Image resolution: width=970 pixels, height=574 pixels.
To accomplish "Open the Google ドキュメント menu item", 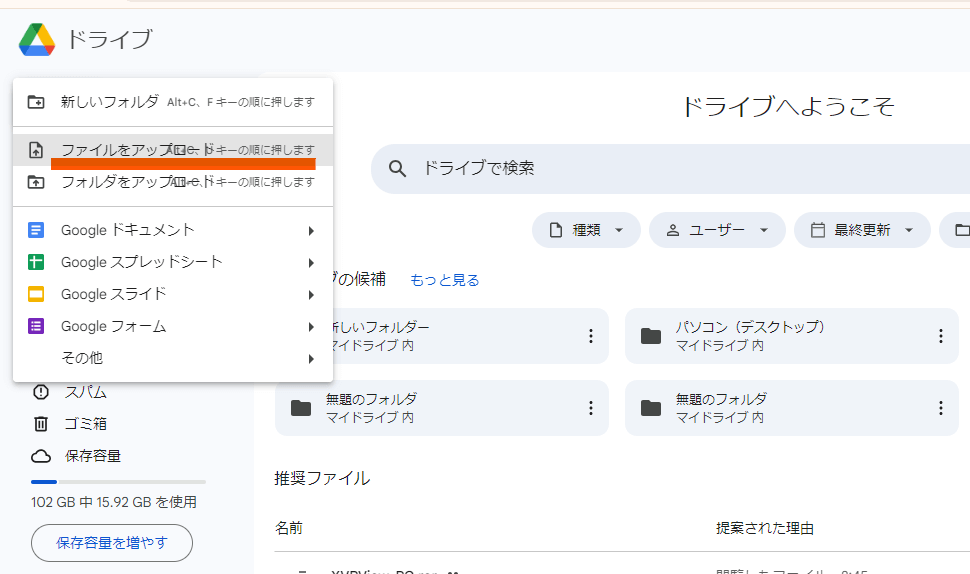I will (173, 230).
